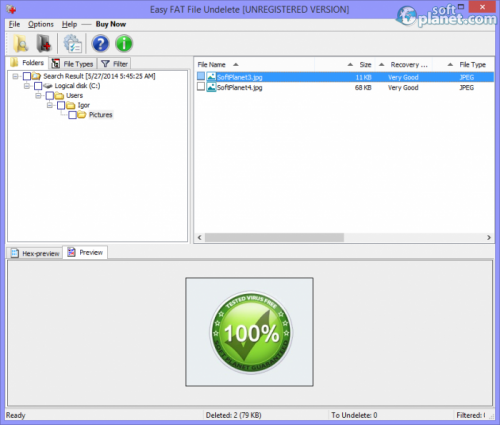
Task: Click the undelete files toolbar icon
Action: pyautogui.click(x=44, y=44)
